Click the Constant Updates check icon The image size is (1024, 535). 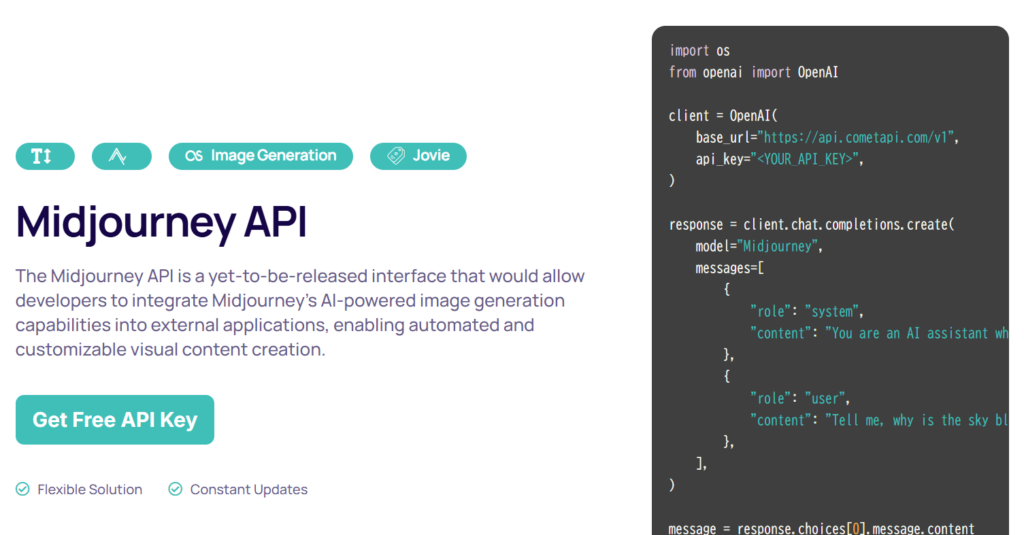tap(175, 489)
